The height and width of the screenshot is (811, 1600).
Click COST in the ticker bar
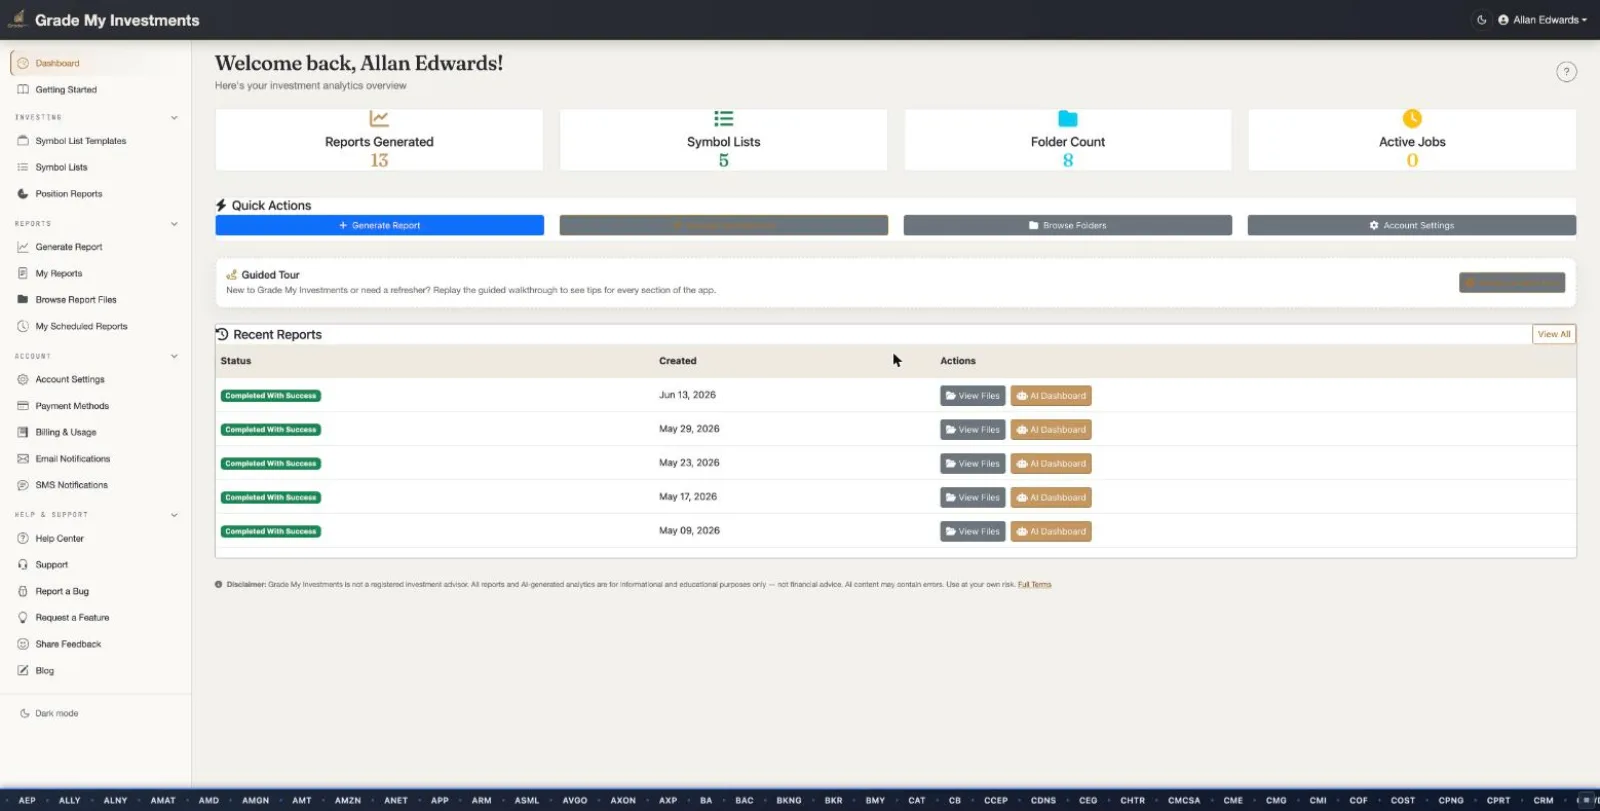point(1403,801)
